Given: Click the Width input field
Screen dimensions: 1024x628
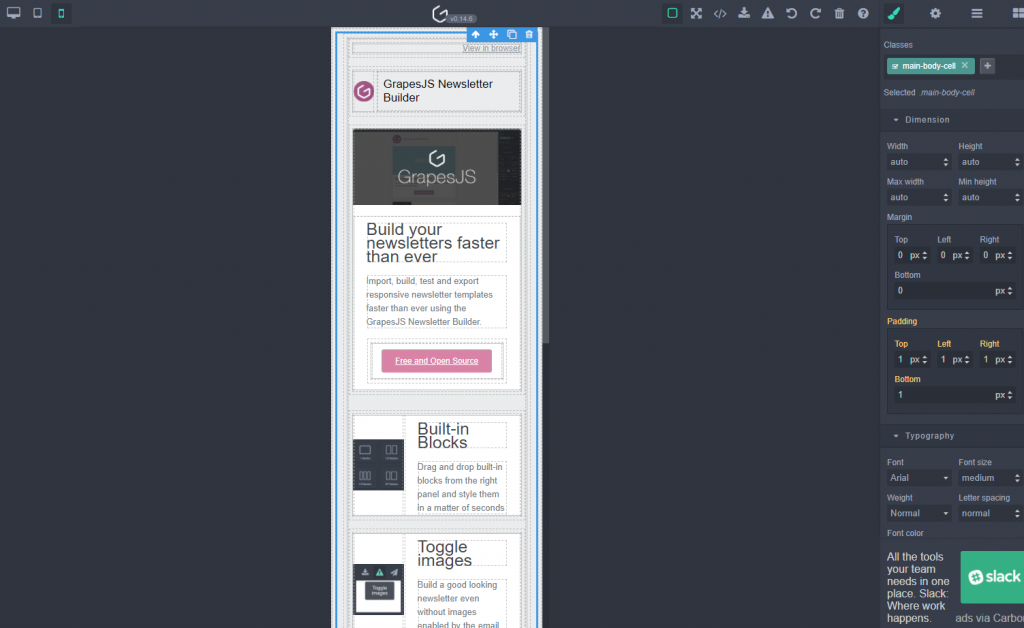Looking at the screenshot, I should click(918, 162).
